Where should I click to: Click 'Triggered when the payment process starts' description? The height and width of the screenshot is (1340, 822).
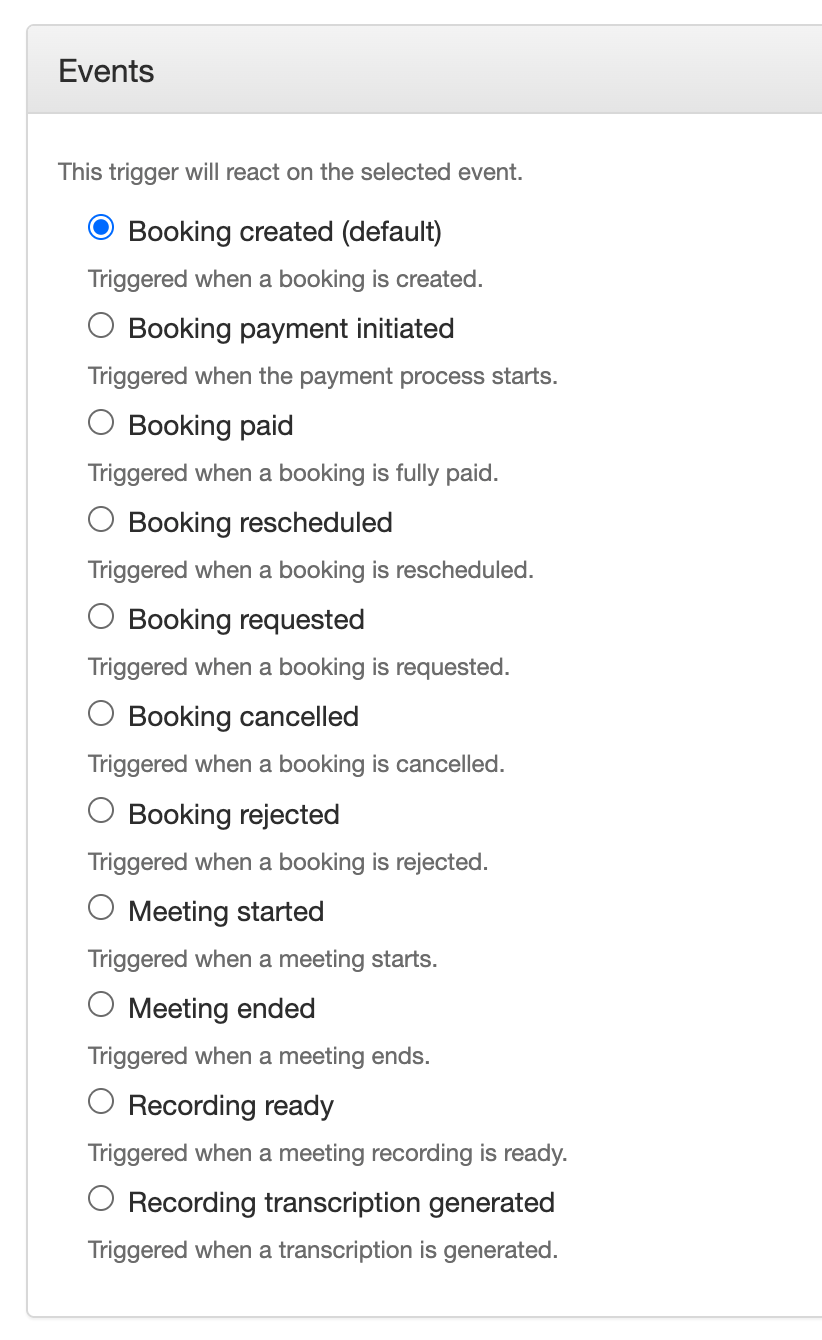[322, 376]
